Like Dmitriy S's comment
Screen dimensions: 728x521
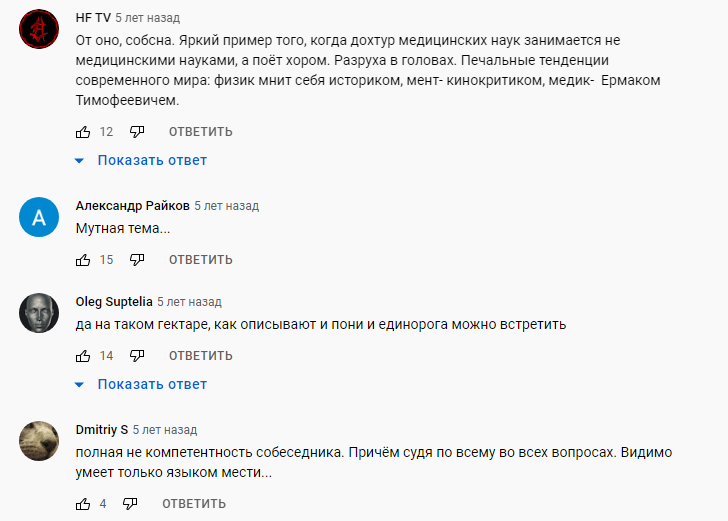tap(83, 504)
